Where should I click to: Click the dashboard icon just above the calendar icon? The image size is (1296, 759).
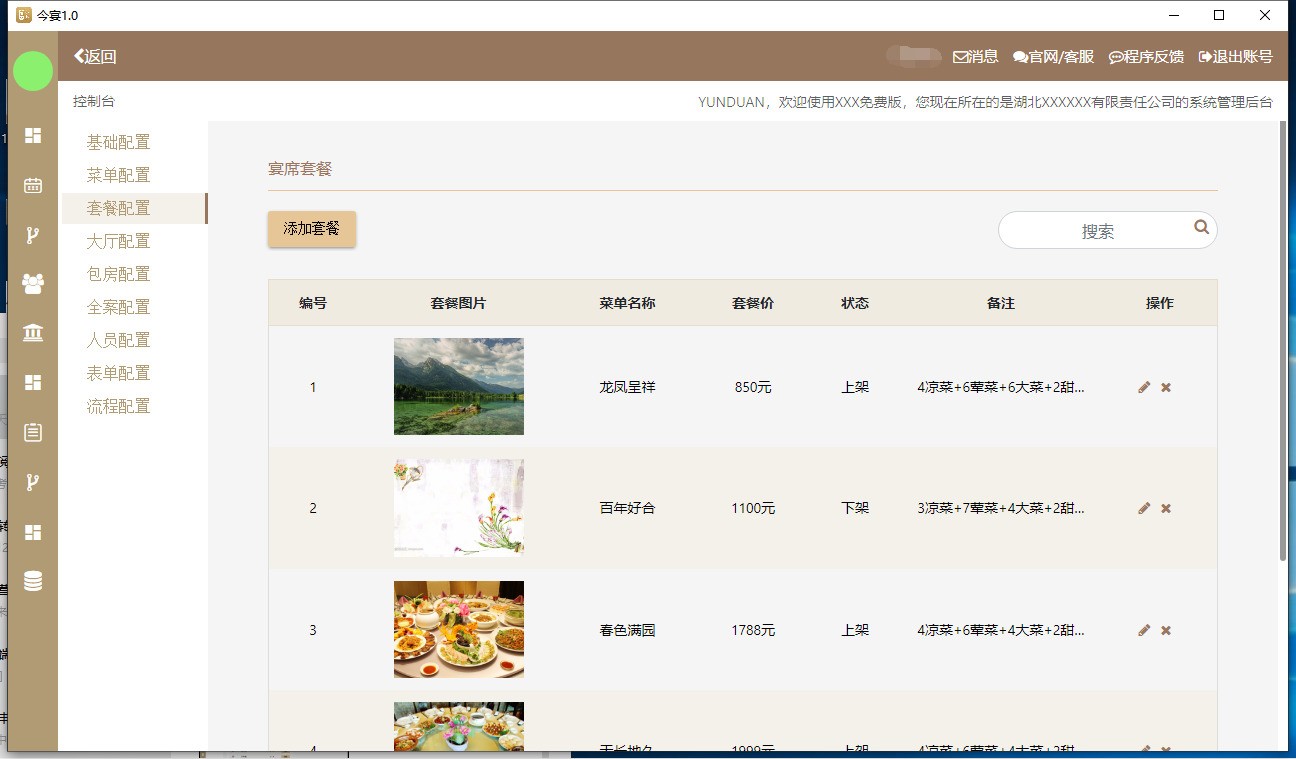coord(33,135)
